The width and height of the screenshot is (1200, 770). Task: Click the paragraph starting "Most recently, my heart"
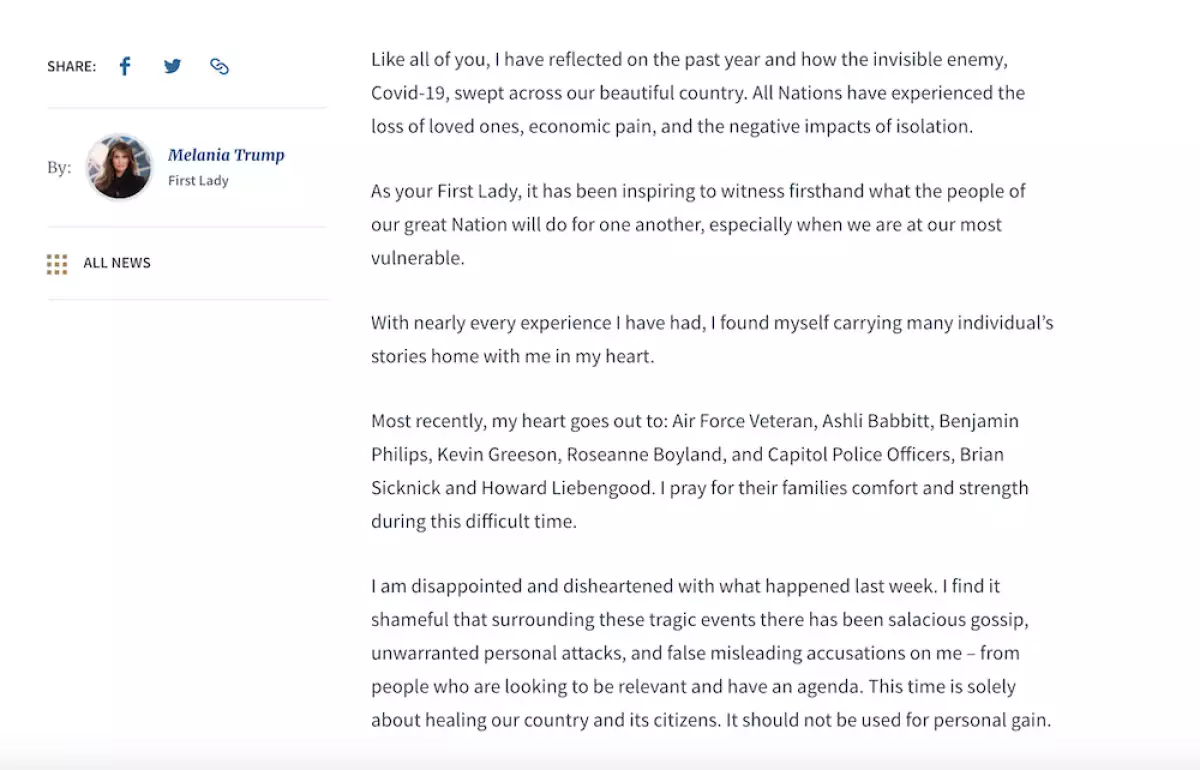(699, 471)
